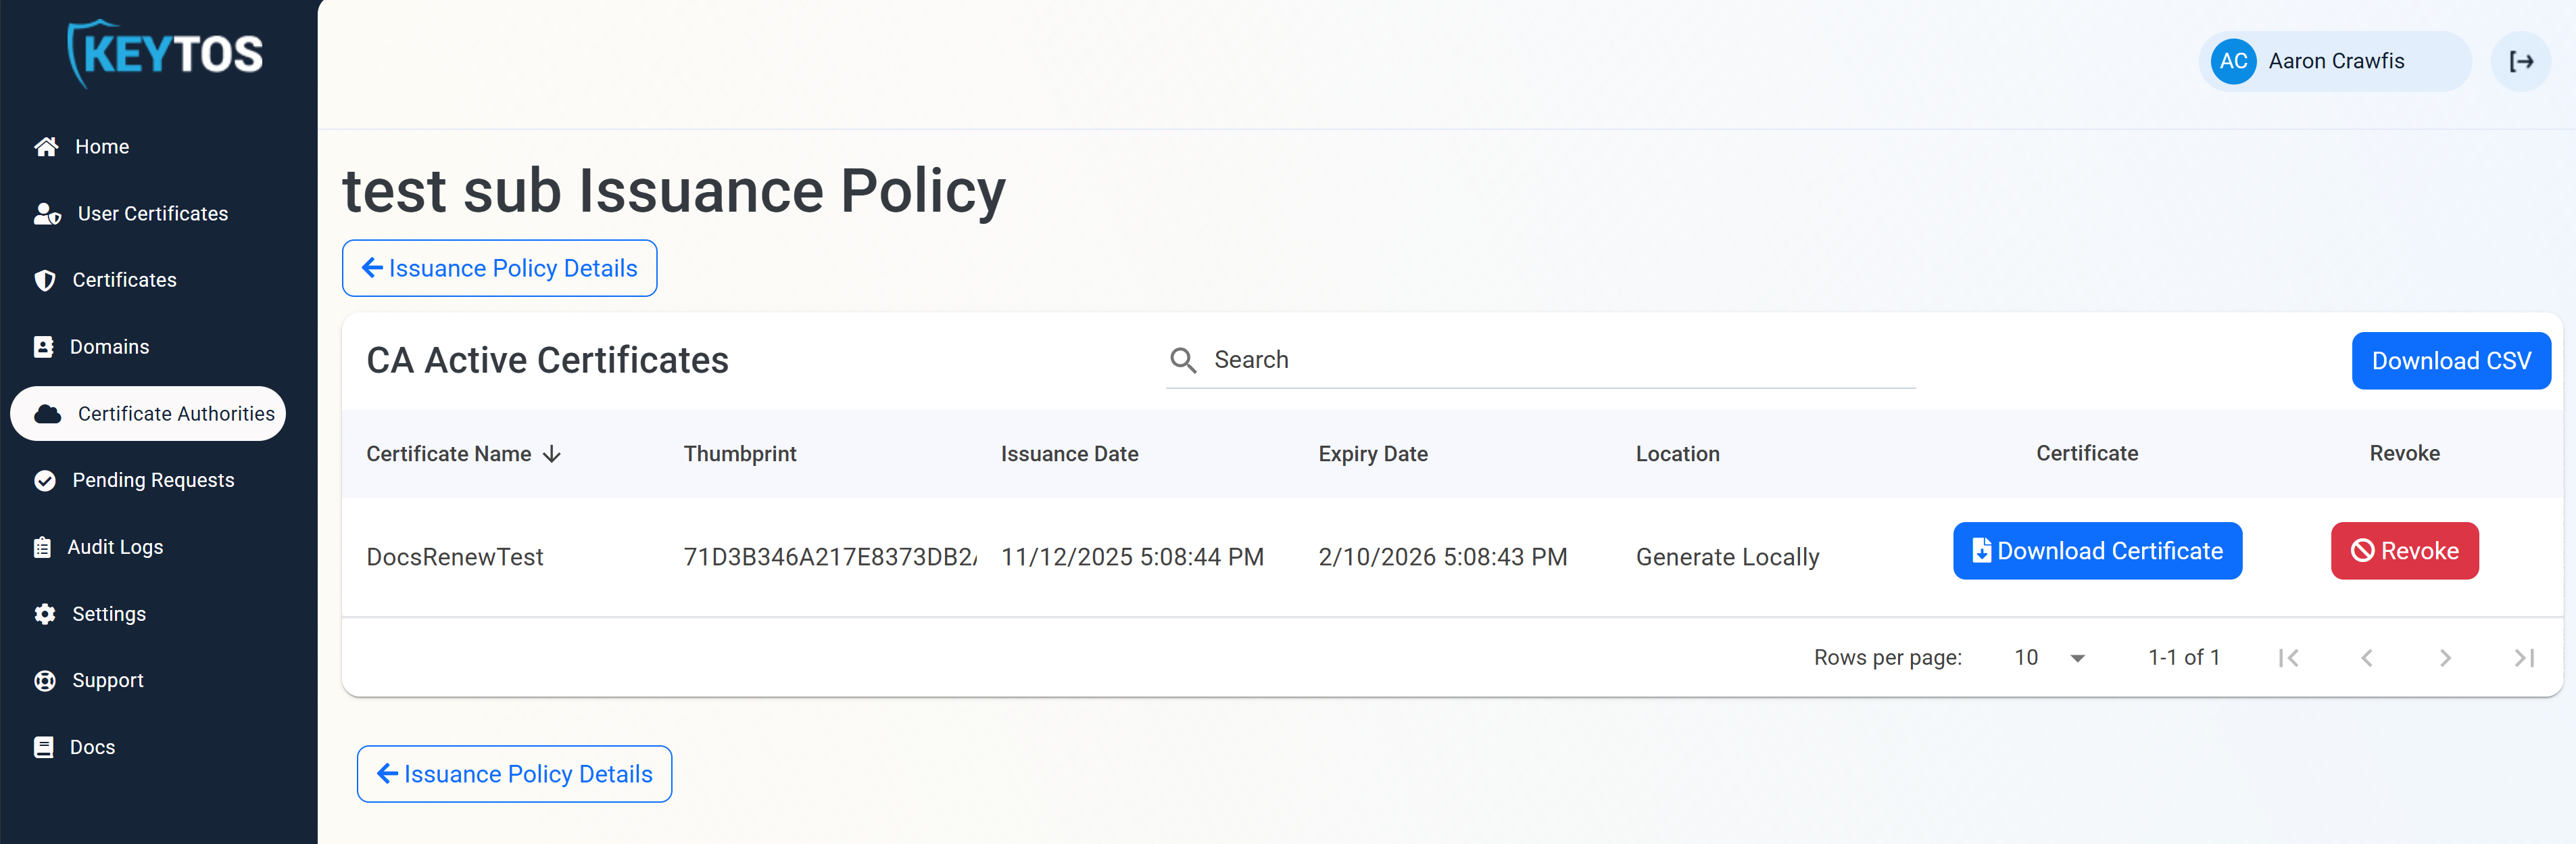Image resolution: width=2576 pixels, height=844 pixels.
Task: Click the logout arrow icon
Action: coord(2520,62)
